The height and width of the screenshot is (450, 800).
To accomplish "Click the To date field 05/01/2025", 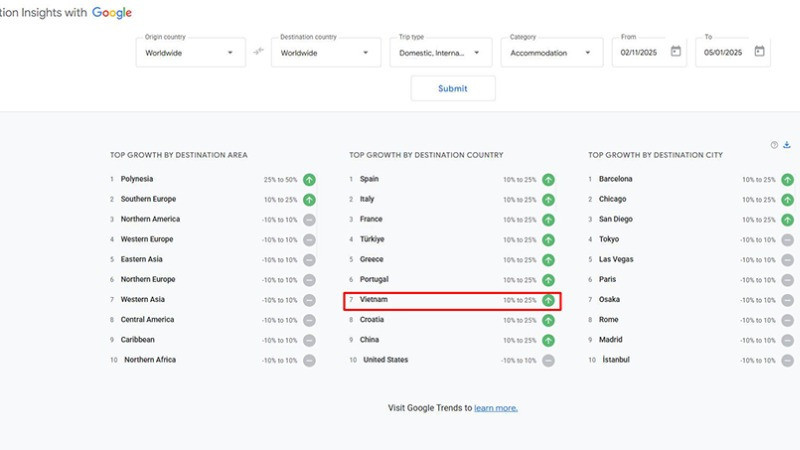I will (720, 53).
